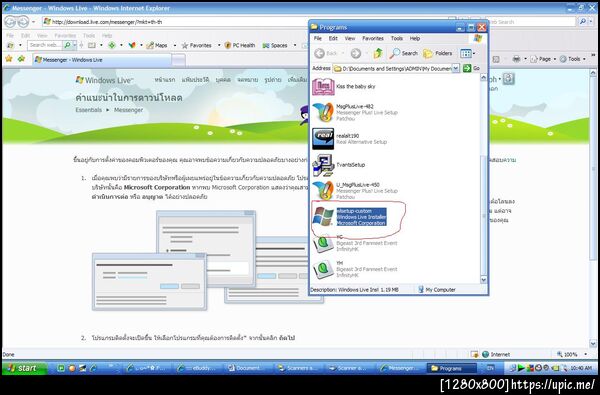Click the green magnifier search button in toolbar
This screenshot has width=600, height=395.
(x=68, y=45)
